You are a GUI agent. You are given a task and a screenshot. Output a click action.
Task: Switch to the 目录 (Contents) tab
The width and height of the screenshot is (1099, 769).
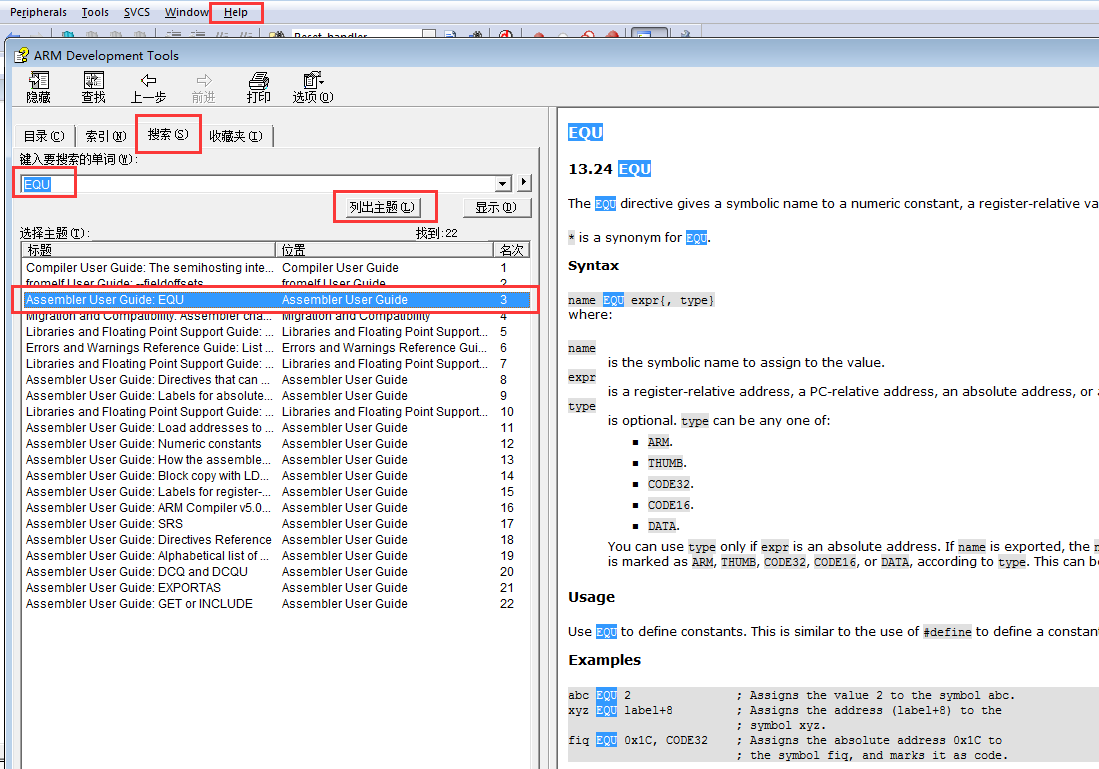click(43, 136)
